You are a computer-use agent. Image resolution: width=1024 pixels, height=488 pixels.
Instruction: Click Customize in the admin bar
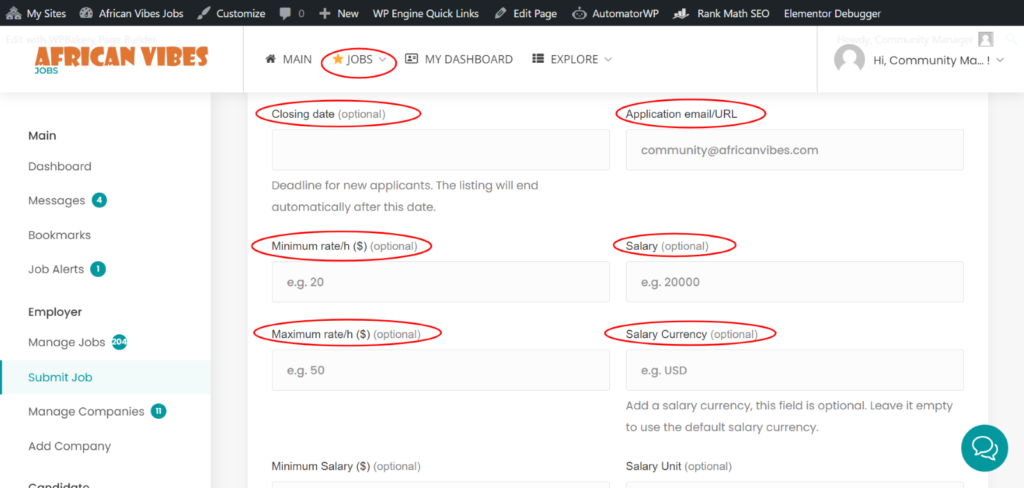231,13
